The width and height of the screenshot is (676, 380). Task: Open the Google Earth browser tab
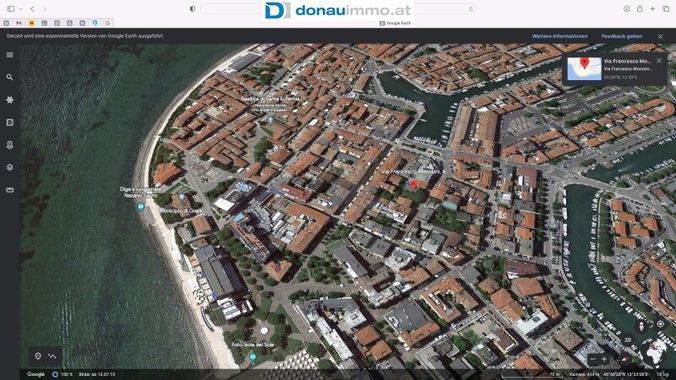[395, 23]
